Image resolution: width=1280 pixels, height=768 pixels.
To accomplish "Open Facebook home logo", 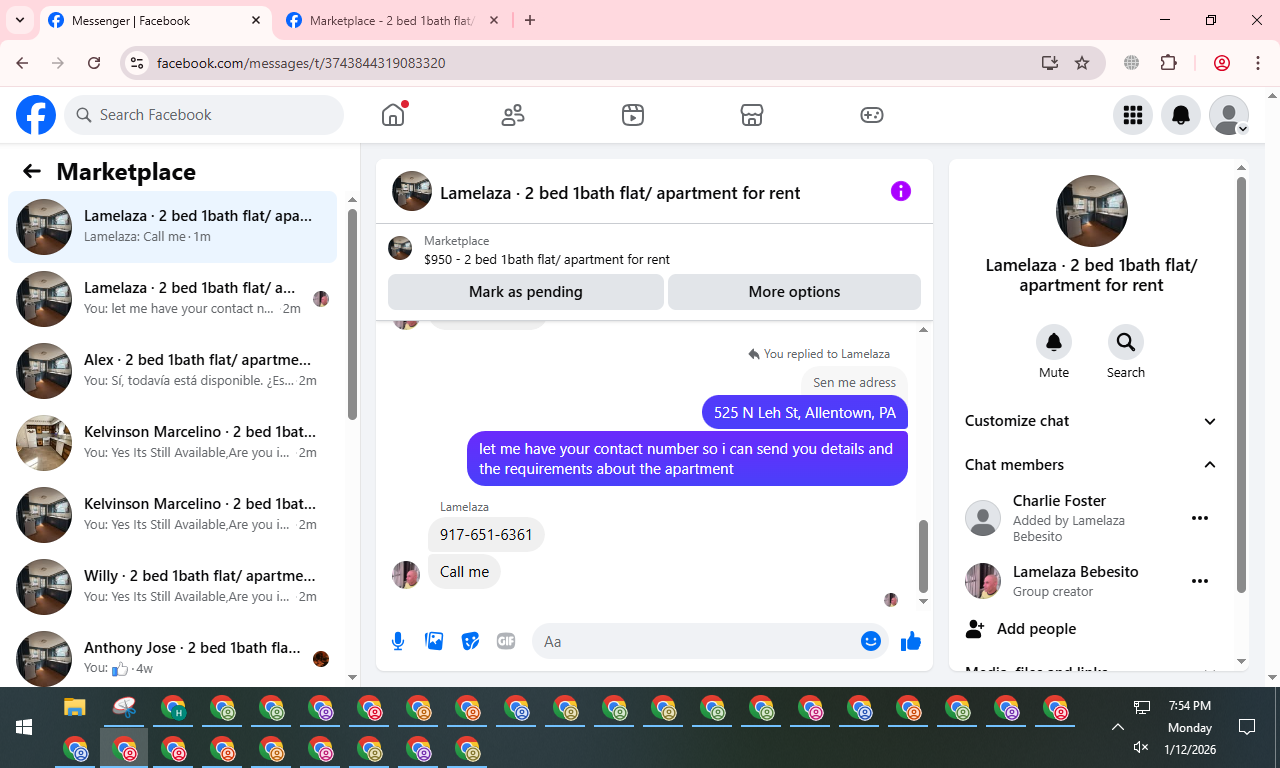I will pyautogui.click(x=36, y=115).
